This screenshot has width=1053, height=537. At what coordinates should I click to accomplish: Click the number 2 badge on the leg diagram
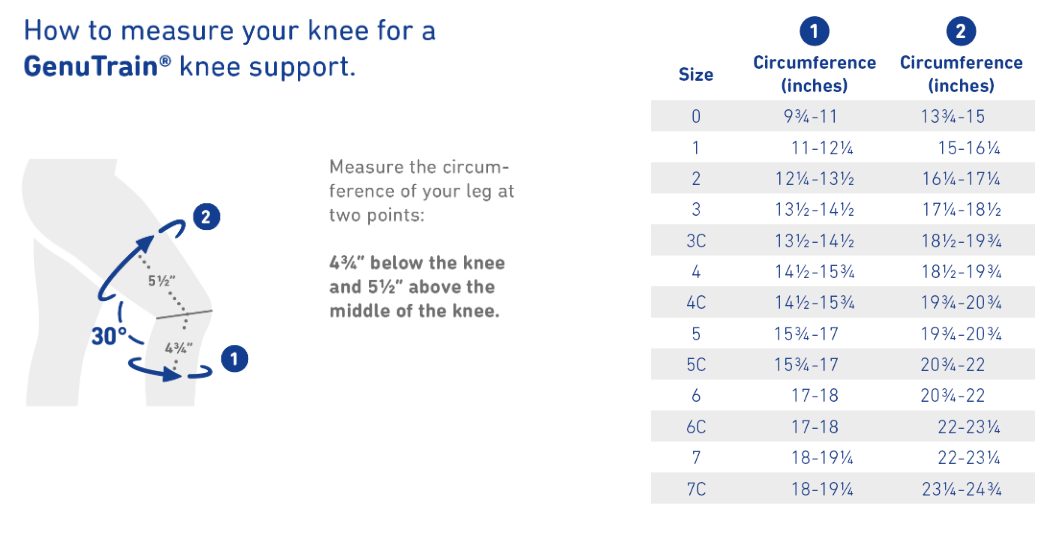point(206,217)
